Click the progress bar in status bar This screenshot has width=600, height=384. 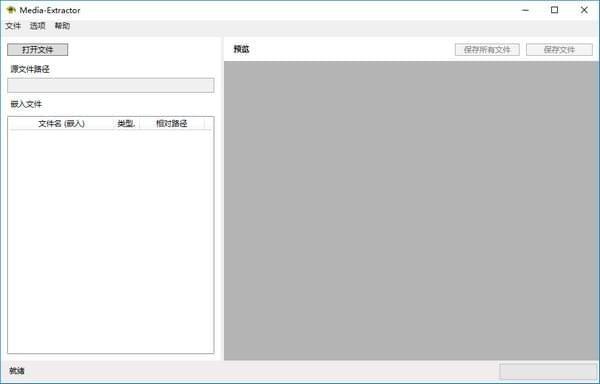pos(548,371)
